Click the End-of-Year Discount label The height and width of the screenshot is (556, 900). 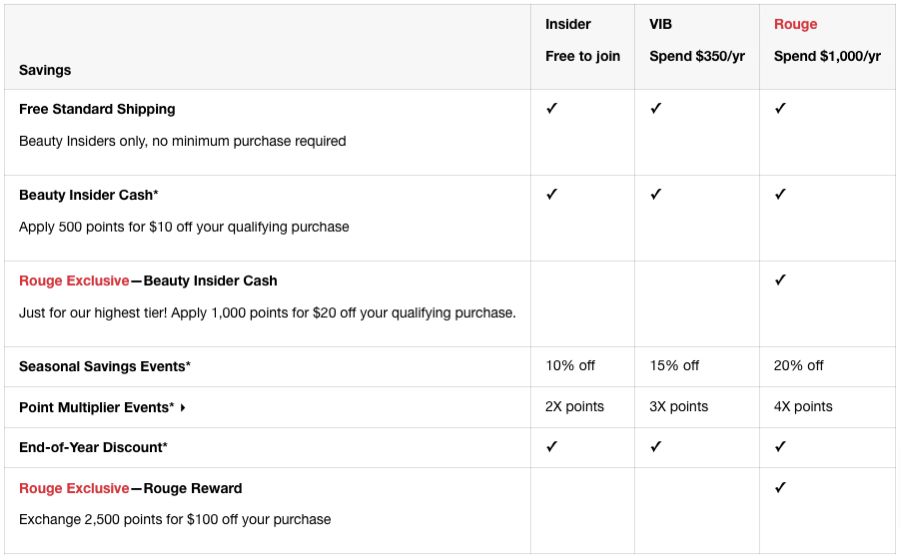[93, 448]
